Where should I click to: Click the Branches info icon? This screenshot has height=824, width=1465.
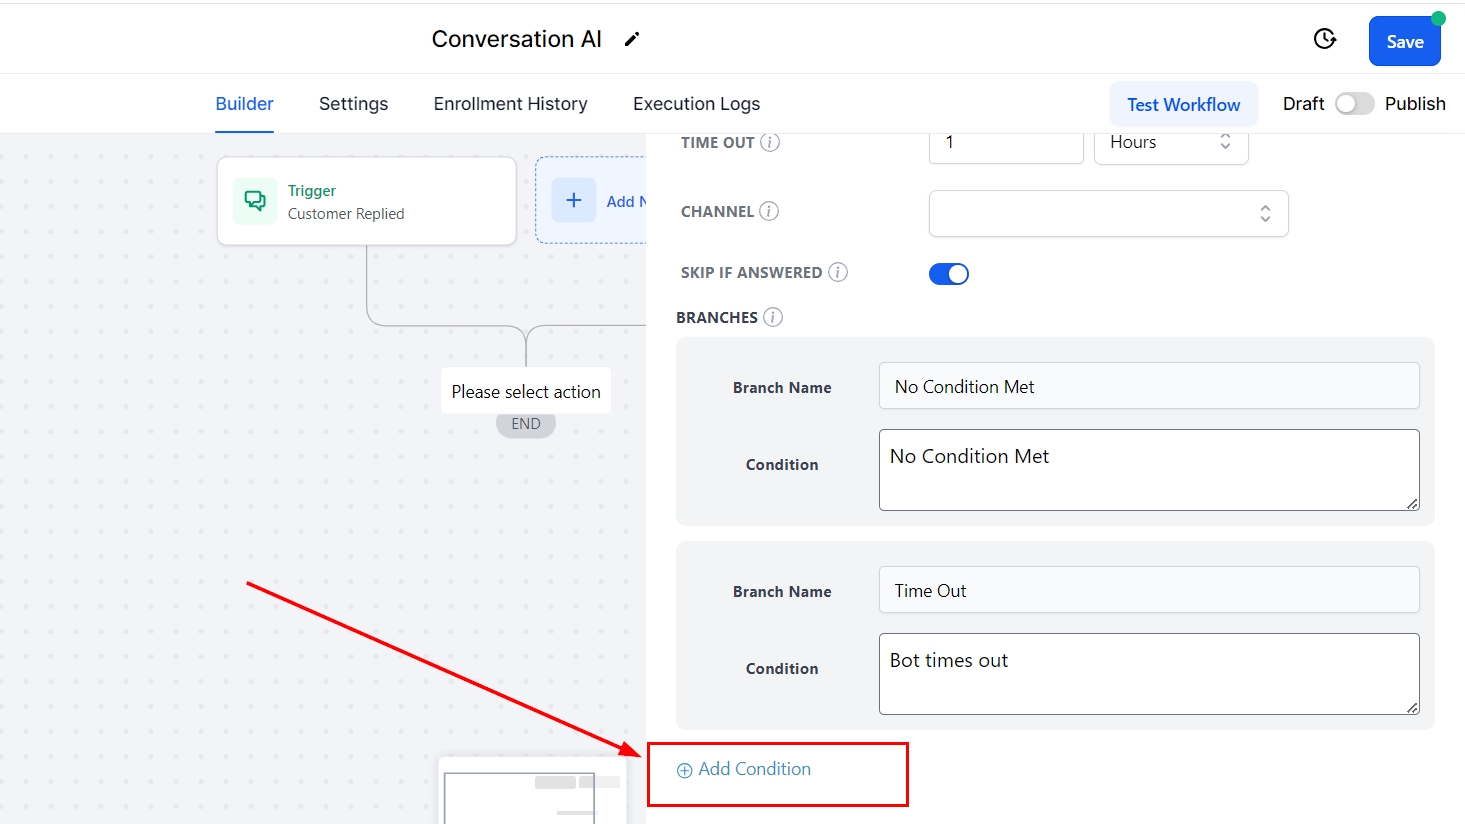(773, 317)
